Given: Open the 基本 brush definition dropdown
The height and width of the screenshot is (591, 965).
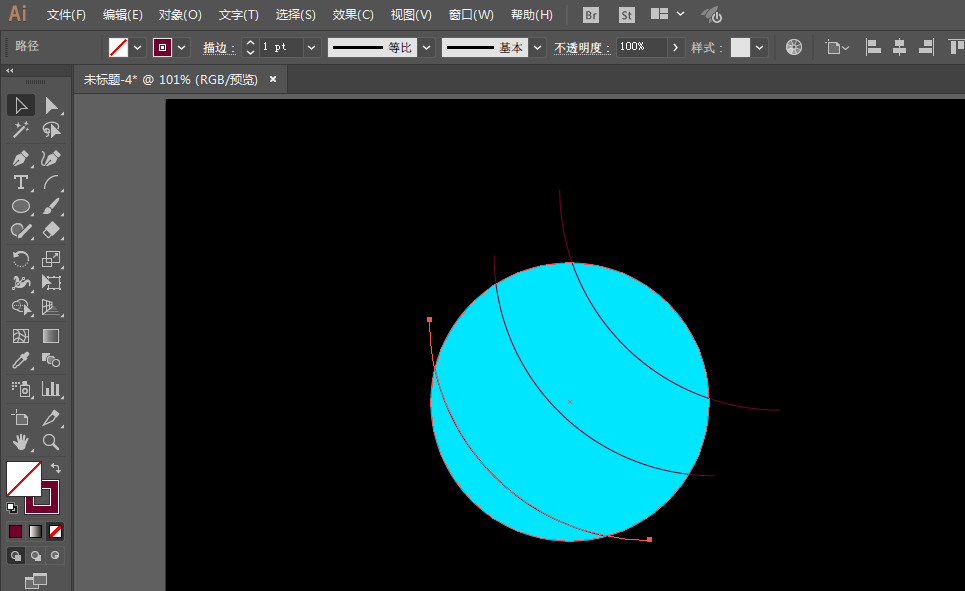Looking at the screenshot, I should (538, 47).
